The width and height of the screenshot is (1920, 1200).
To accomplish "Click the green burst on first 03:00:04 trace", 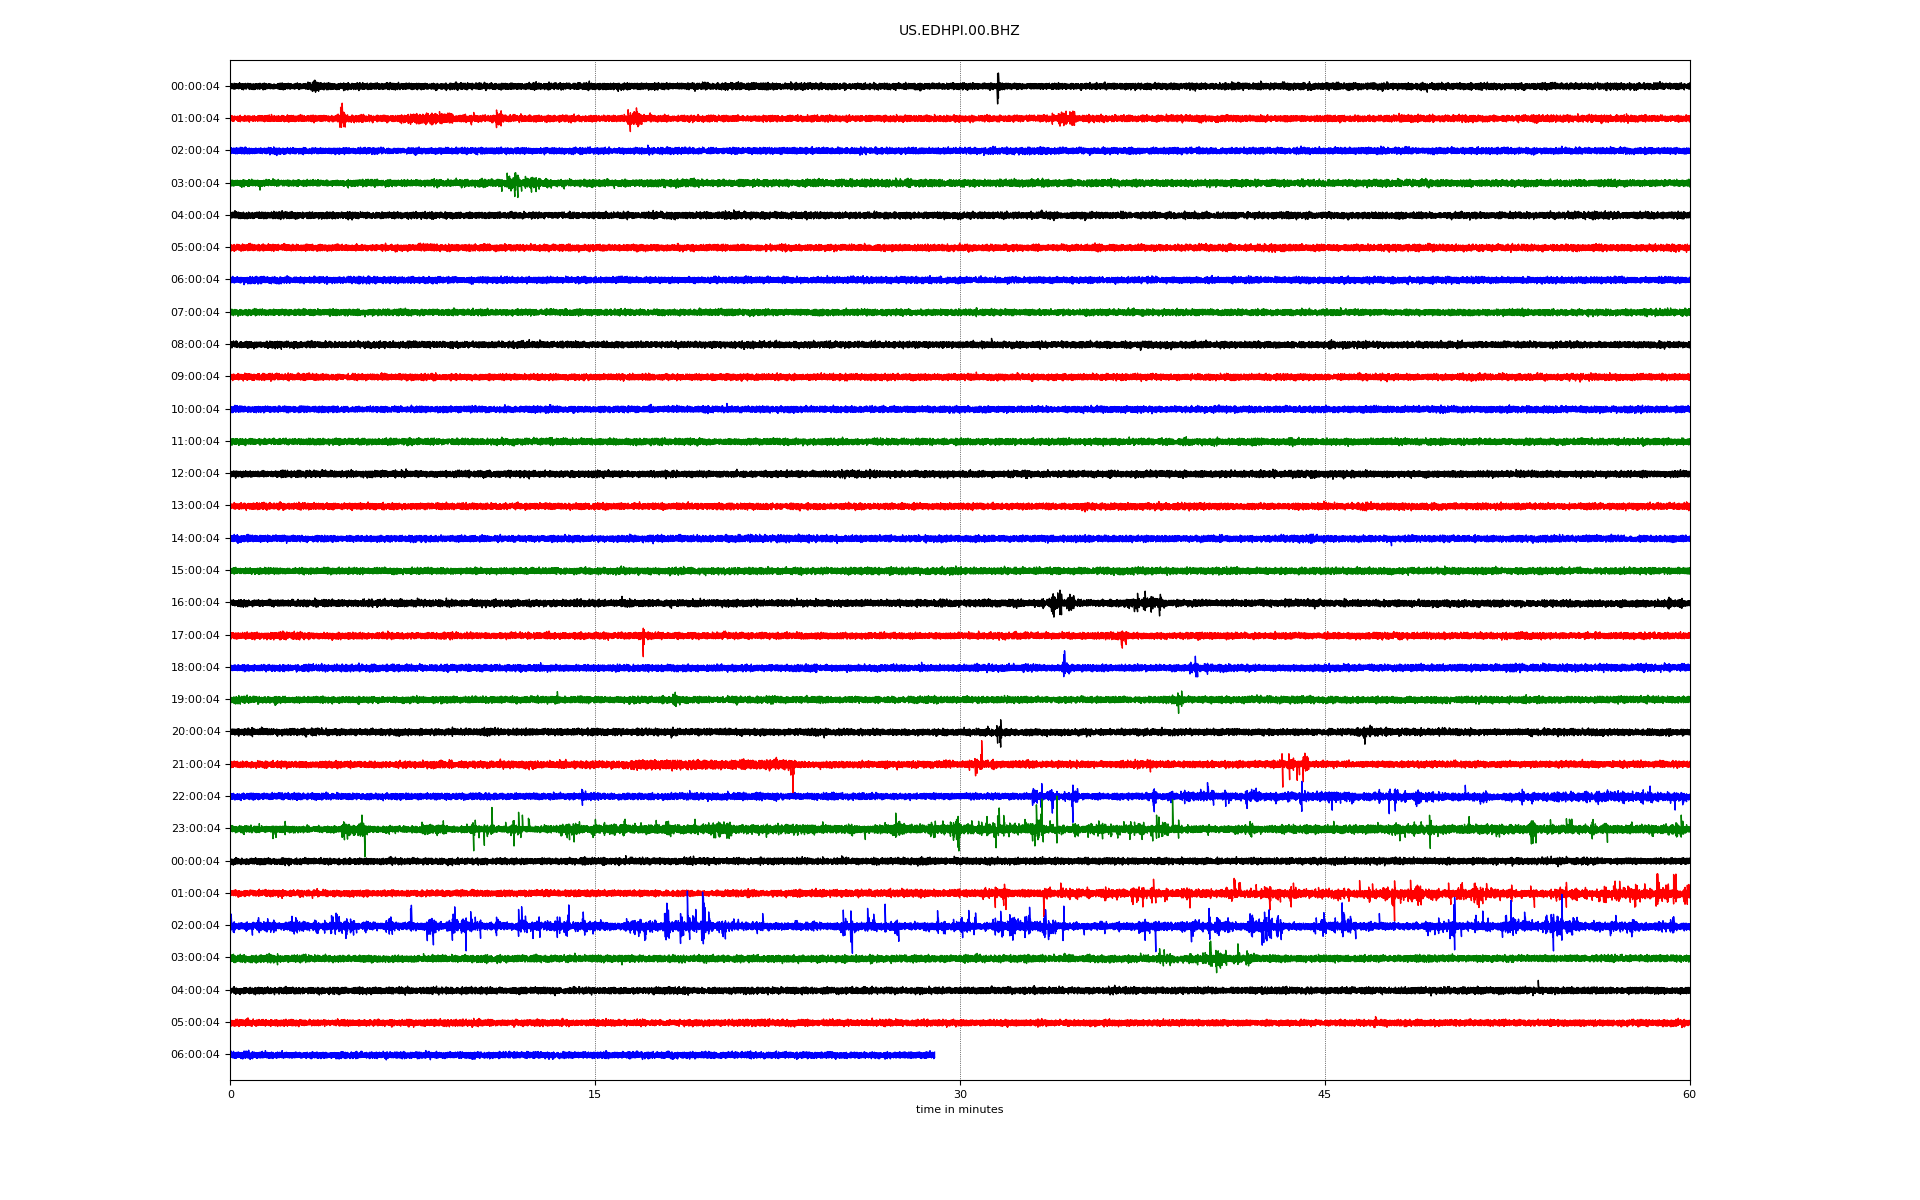I will click(x=514, y=183).
